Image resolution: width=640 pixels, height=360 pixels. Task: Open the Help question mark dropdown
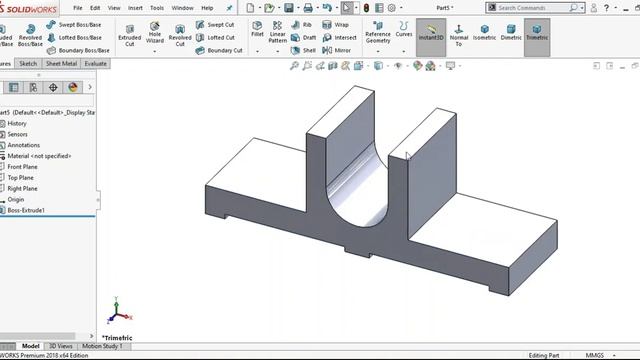coord(616,8)
